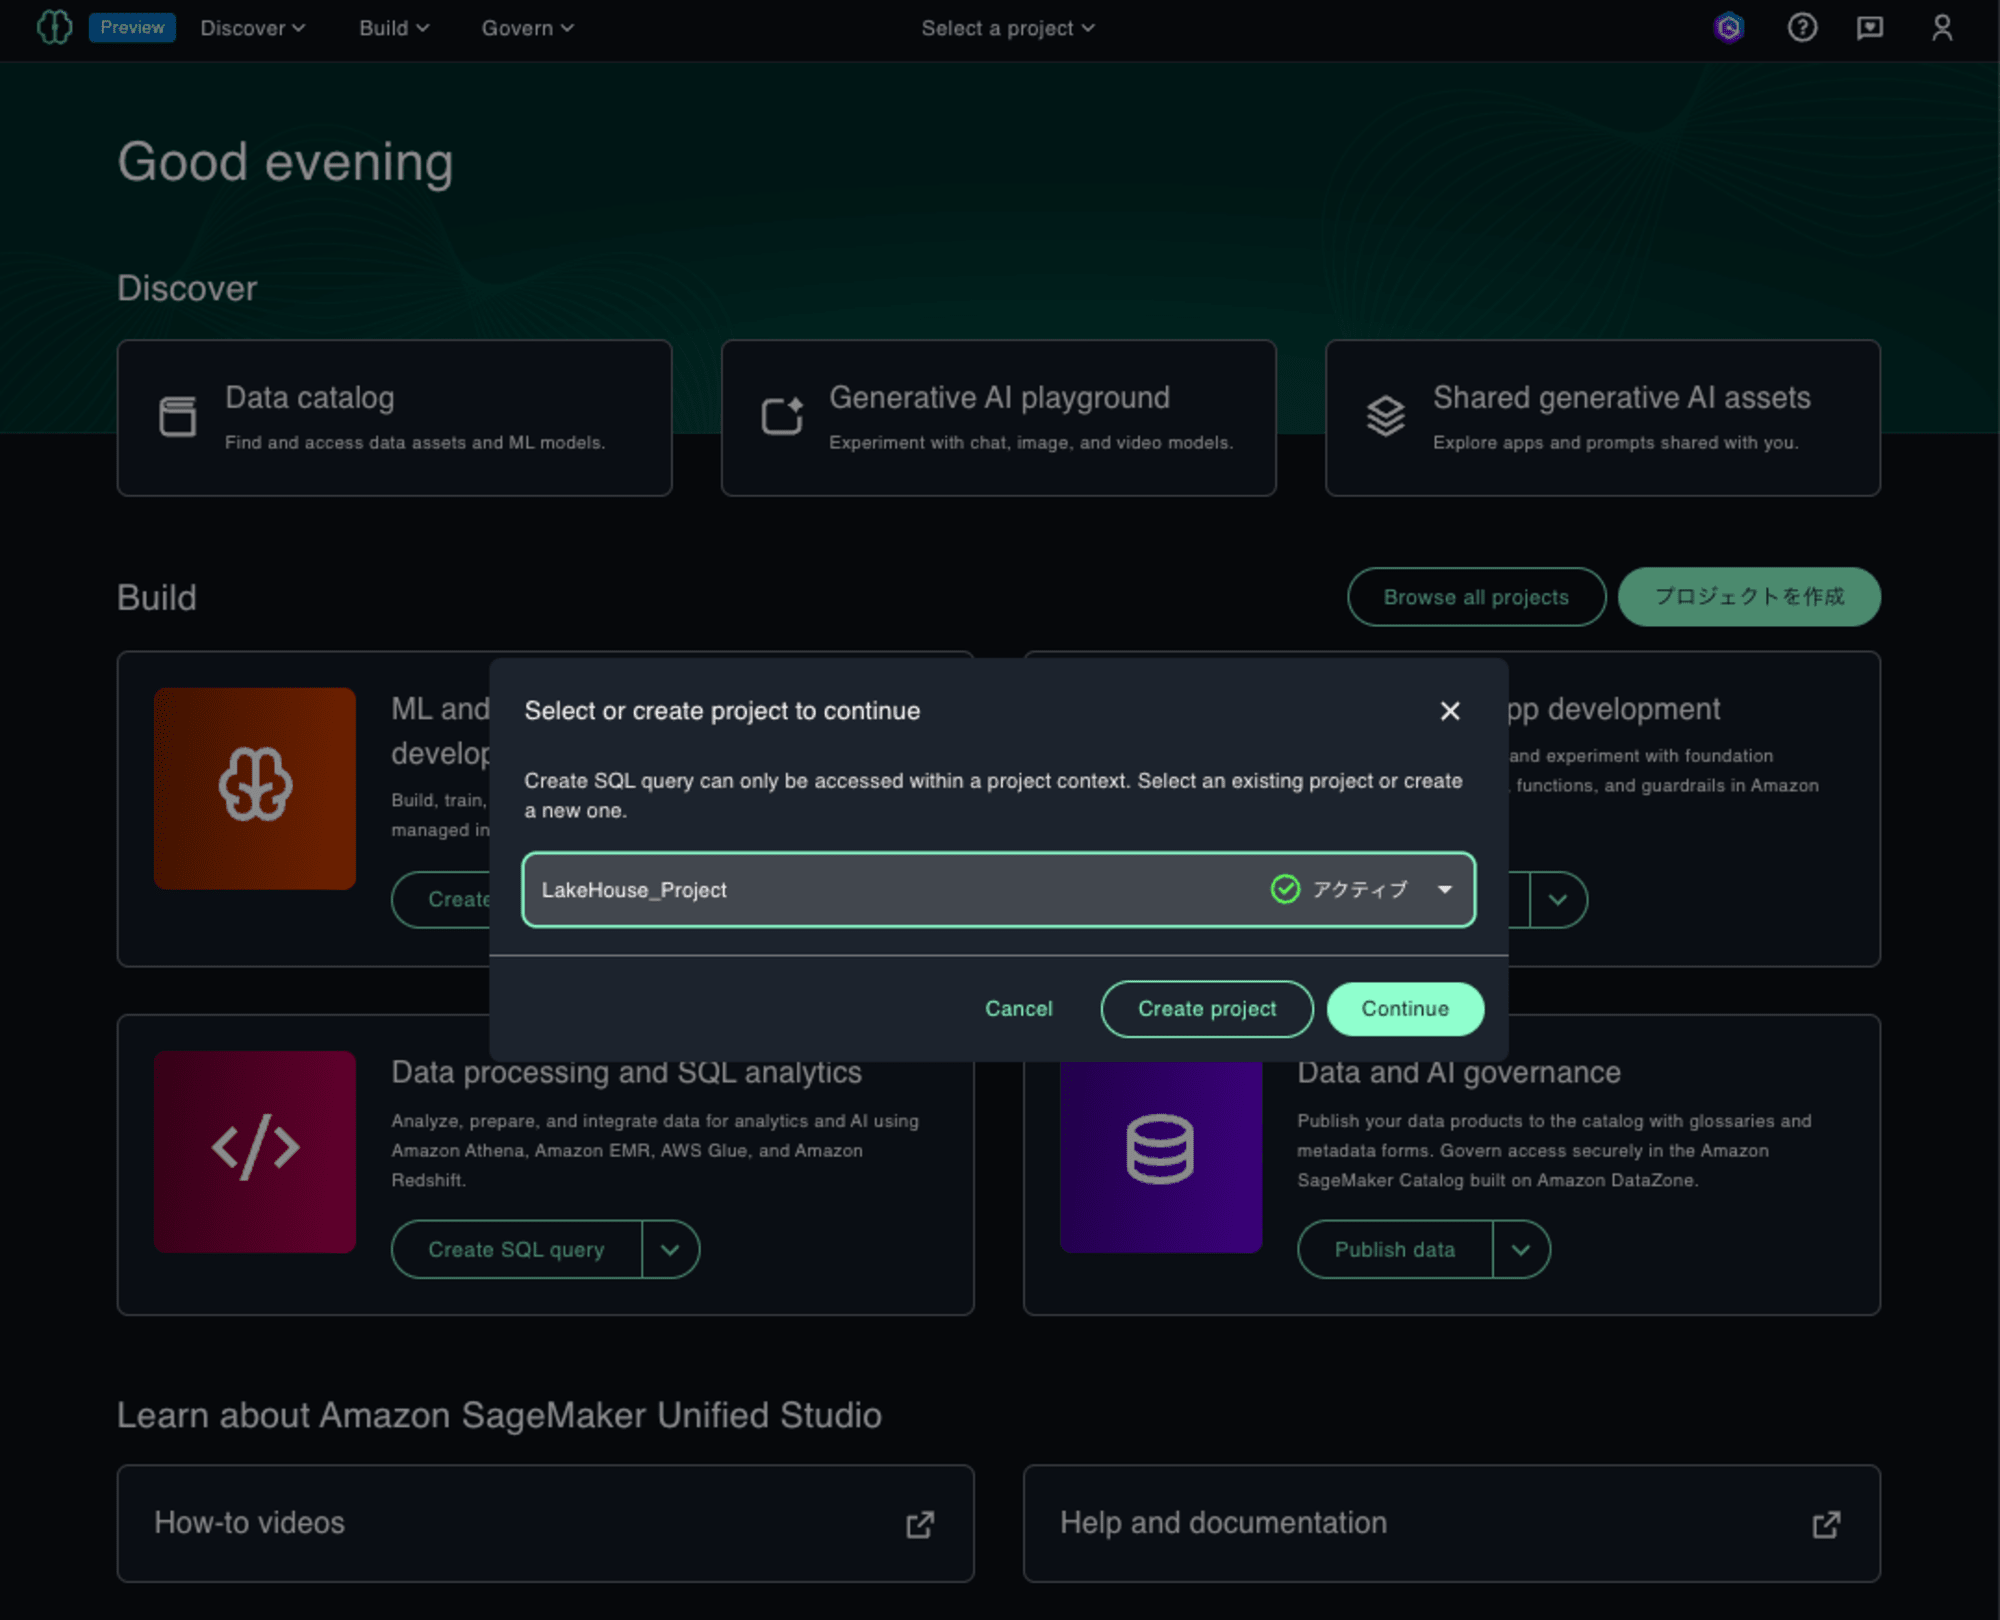Click the SageMaker Unified Studio logo
The image size is (2000, 1620).
54,27
